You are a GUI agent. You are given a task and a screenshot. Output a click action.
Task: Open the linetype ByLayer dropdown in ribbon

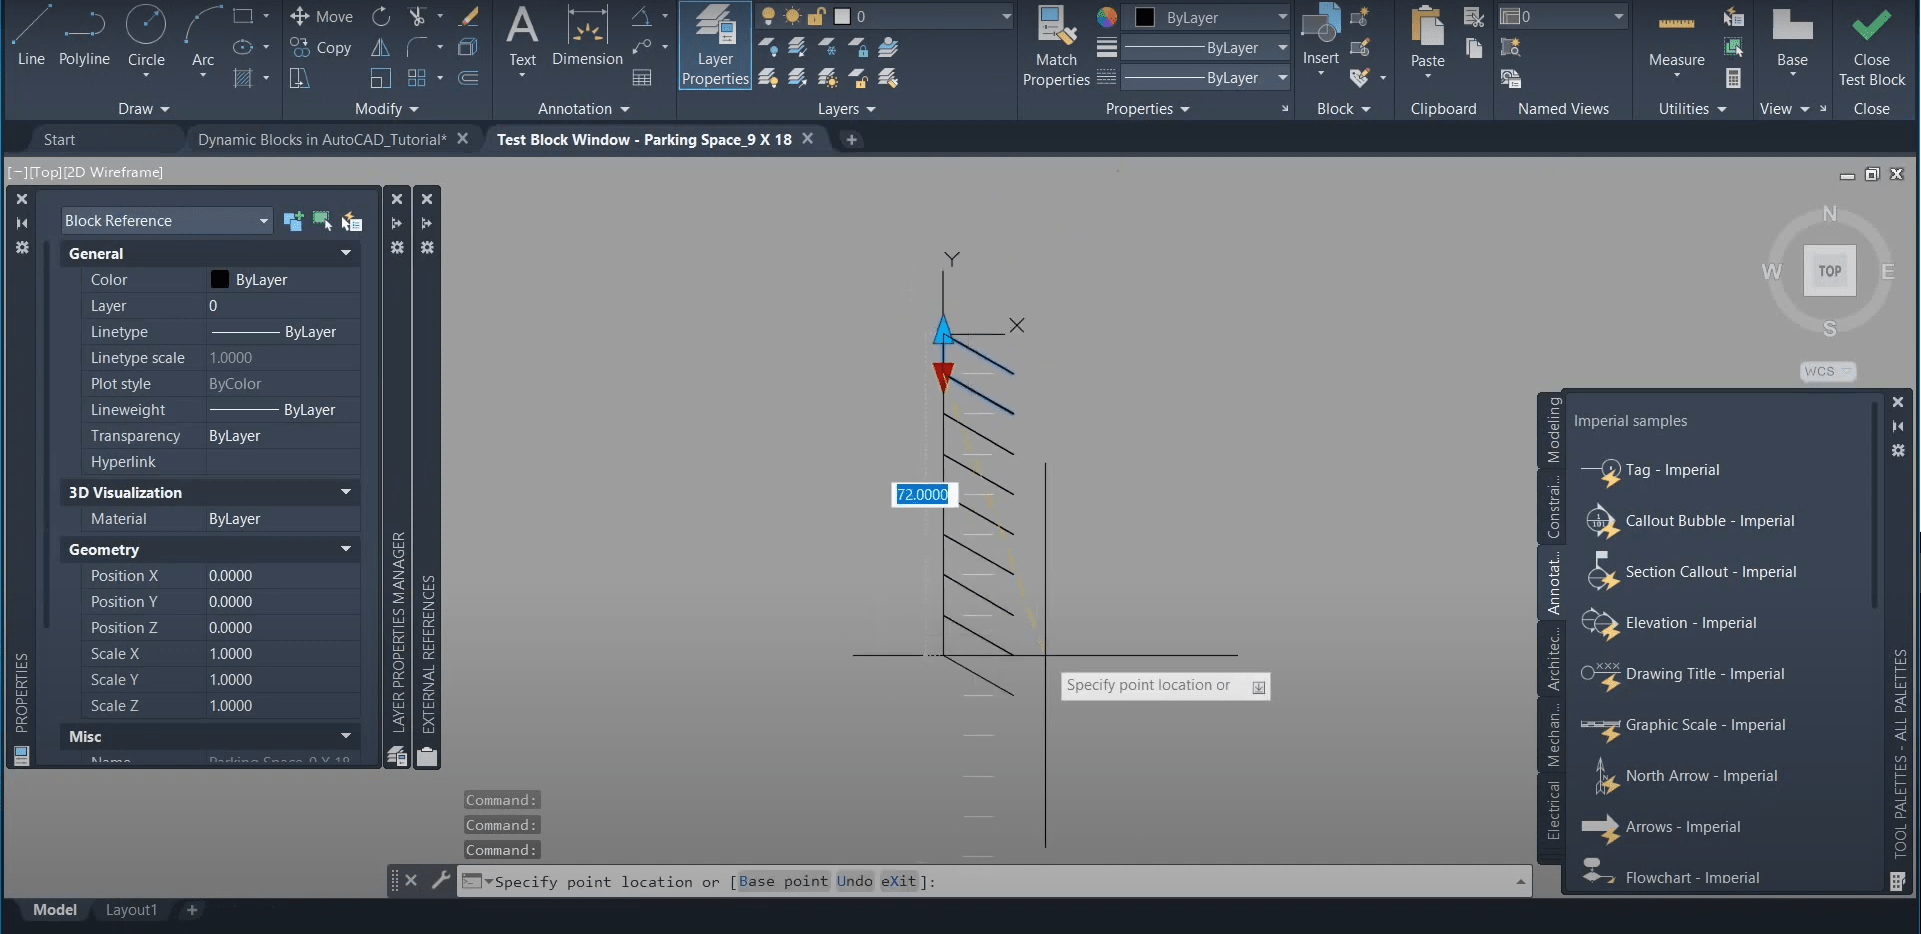coord(1206,78)
